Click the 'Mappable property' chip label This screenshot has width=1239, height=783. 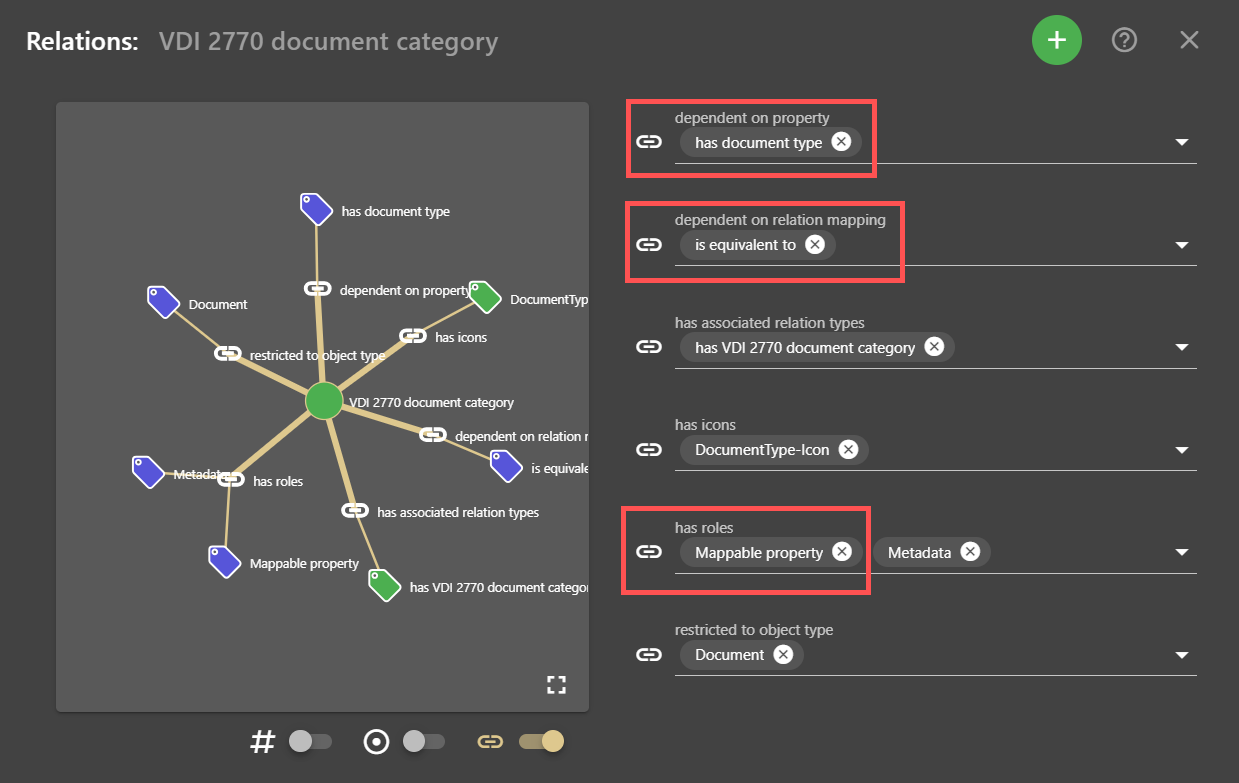pyautogui.click(x=759, y=552)
